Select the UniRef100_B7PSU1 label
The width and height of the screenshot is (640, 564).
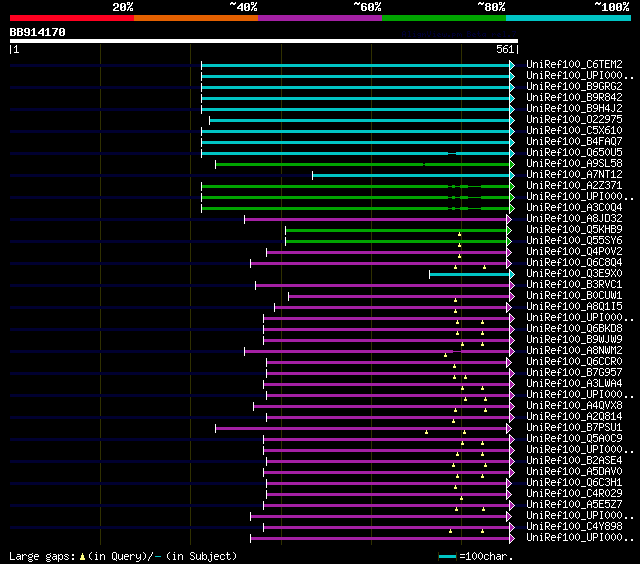point(574,428)
